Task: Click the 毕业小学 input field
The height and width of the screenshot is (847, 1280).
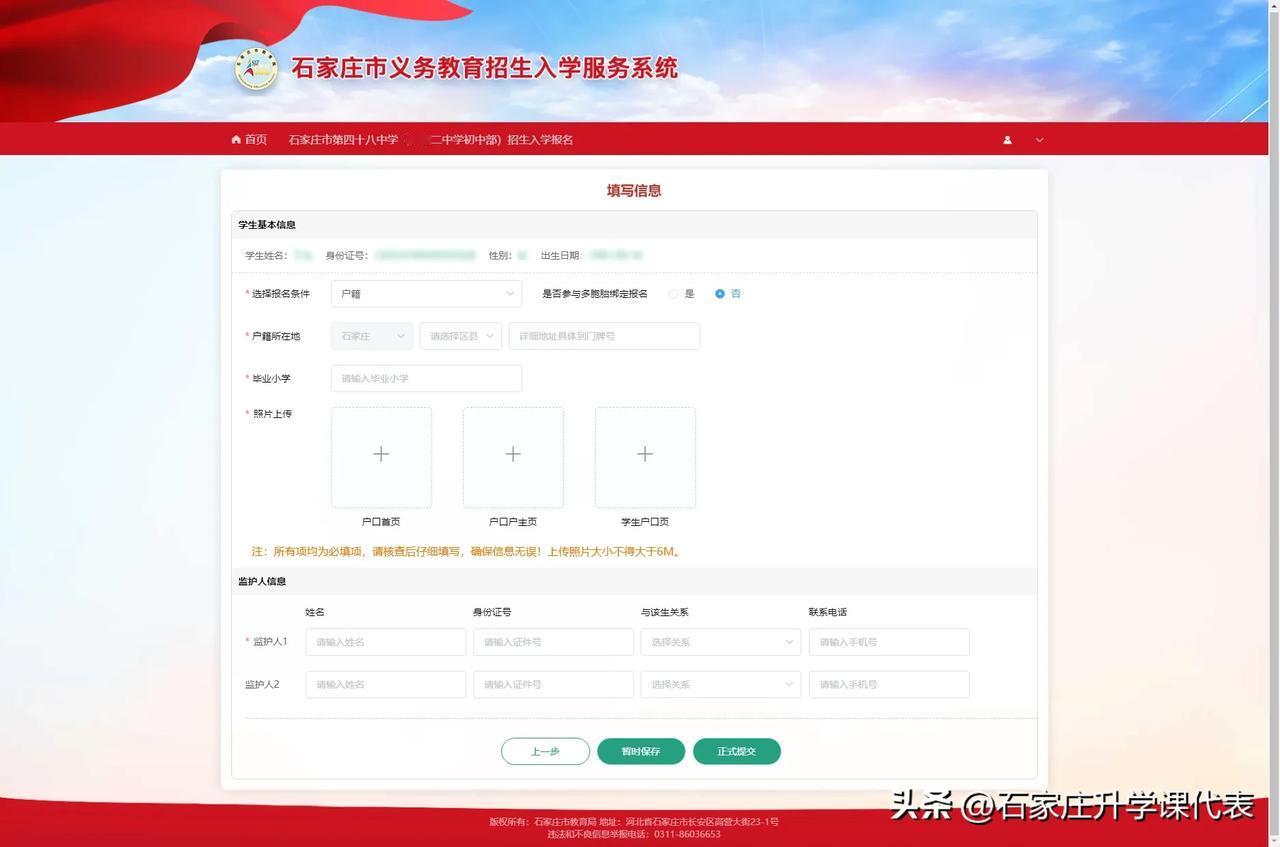Action: click(x=426, y=378)
